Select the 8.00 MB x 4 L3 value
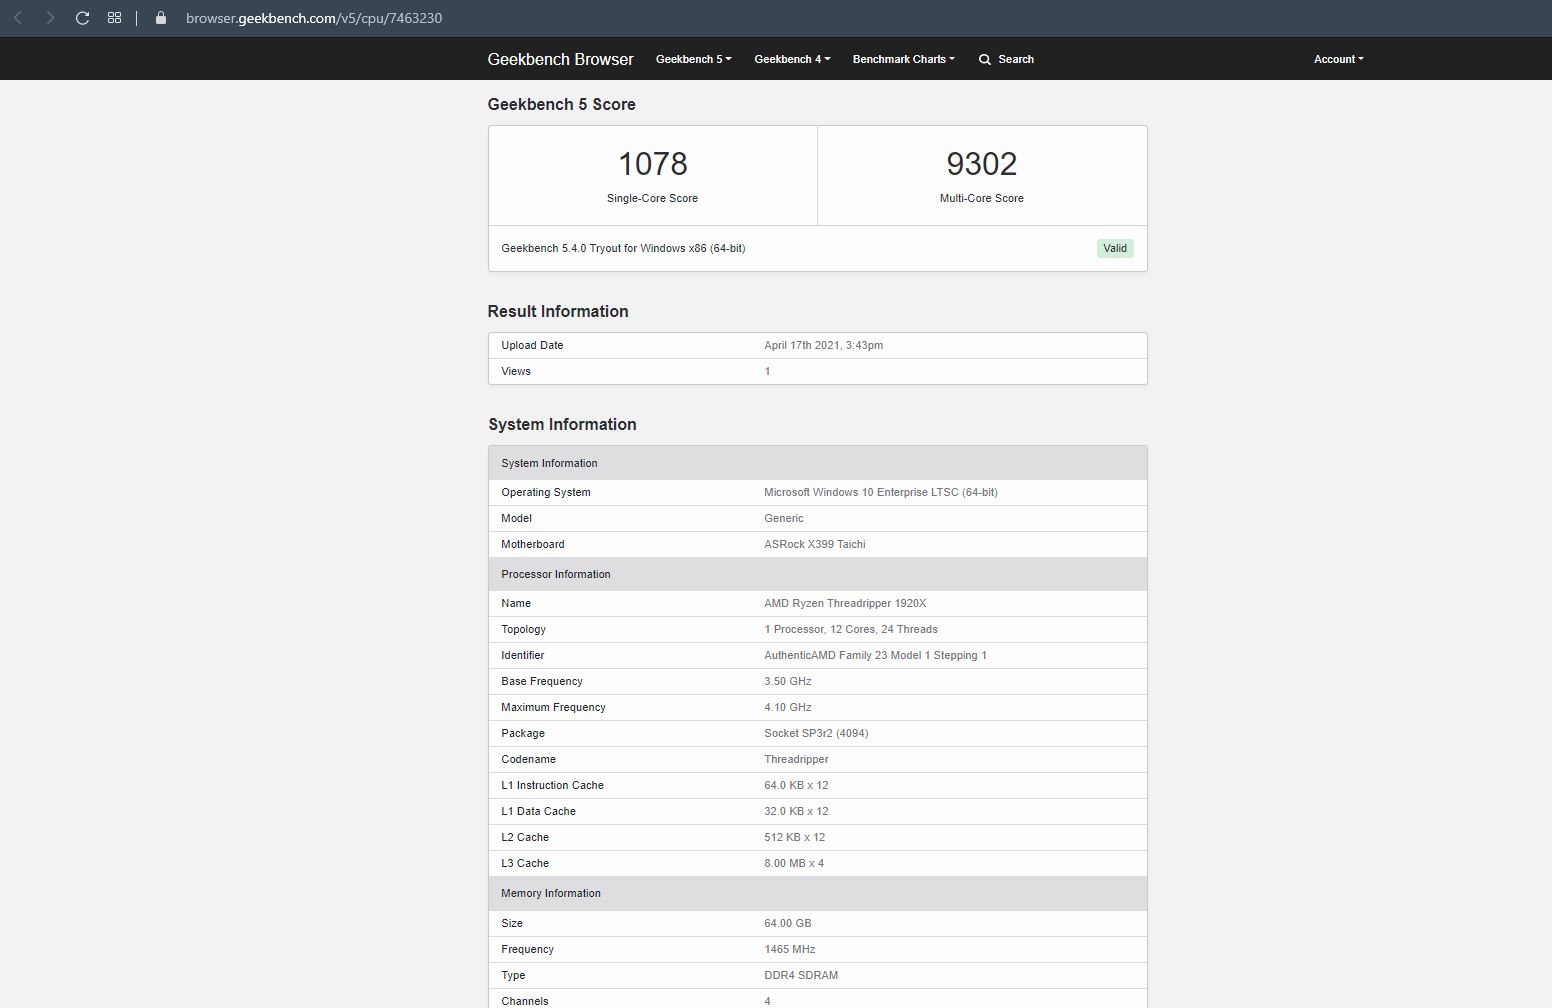The image size is (1552, 1008). [794, 863]
